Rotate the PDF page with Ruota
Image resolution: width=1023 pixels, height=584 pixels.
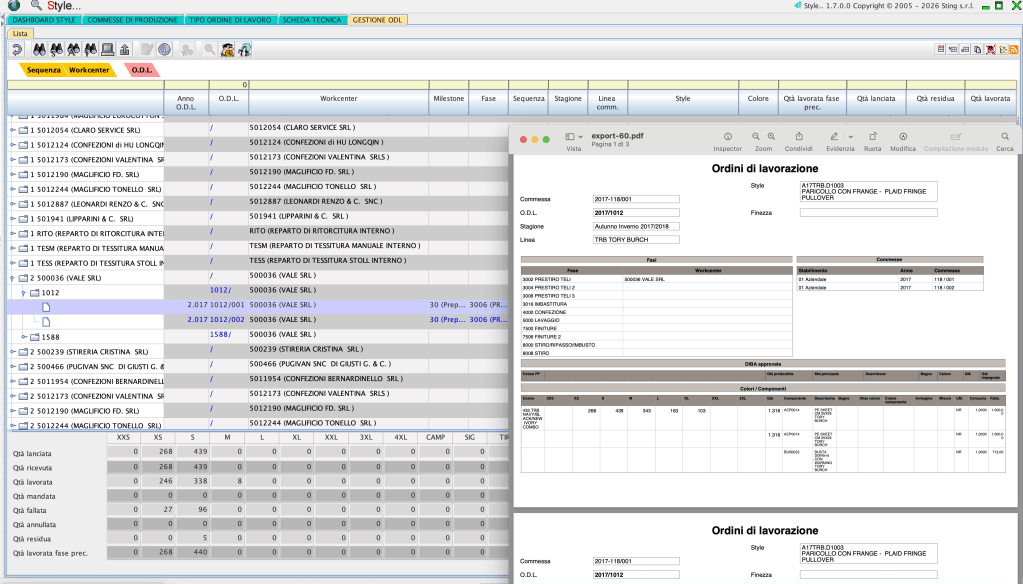tap(872, 136)
